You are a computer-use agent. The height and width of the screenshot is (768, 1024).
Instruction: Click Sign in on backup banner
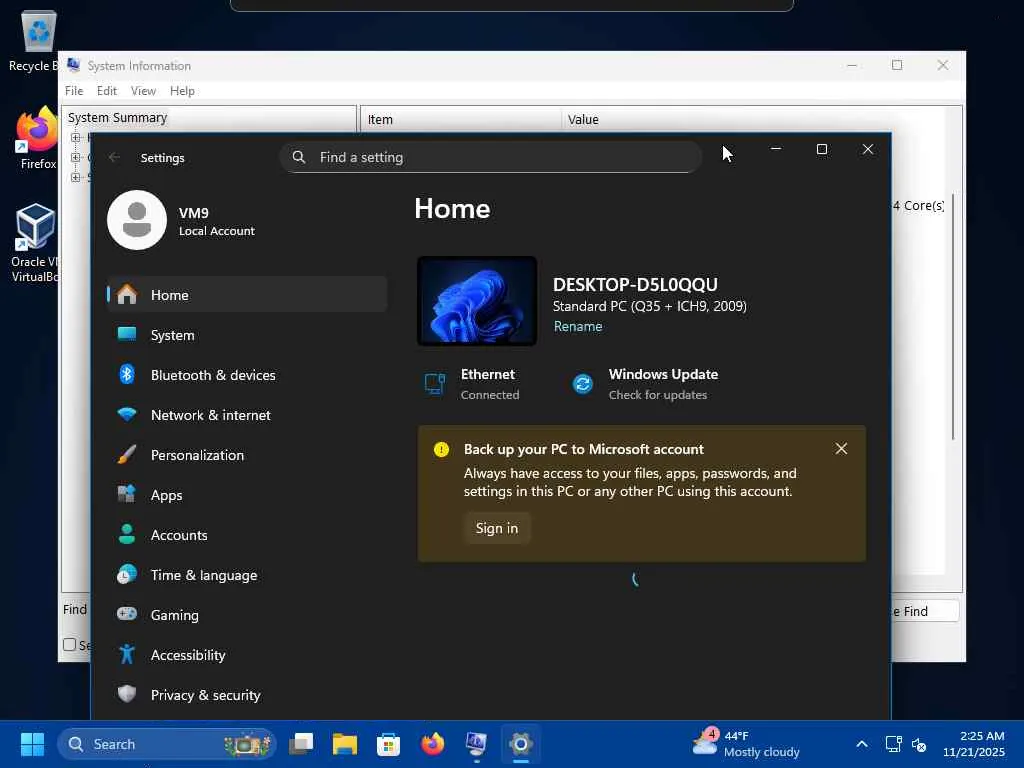point(497,528)
